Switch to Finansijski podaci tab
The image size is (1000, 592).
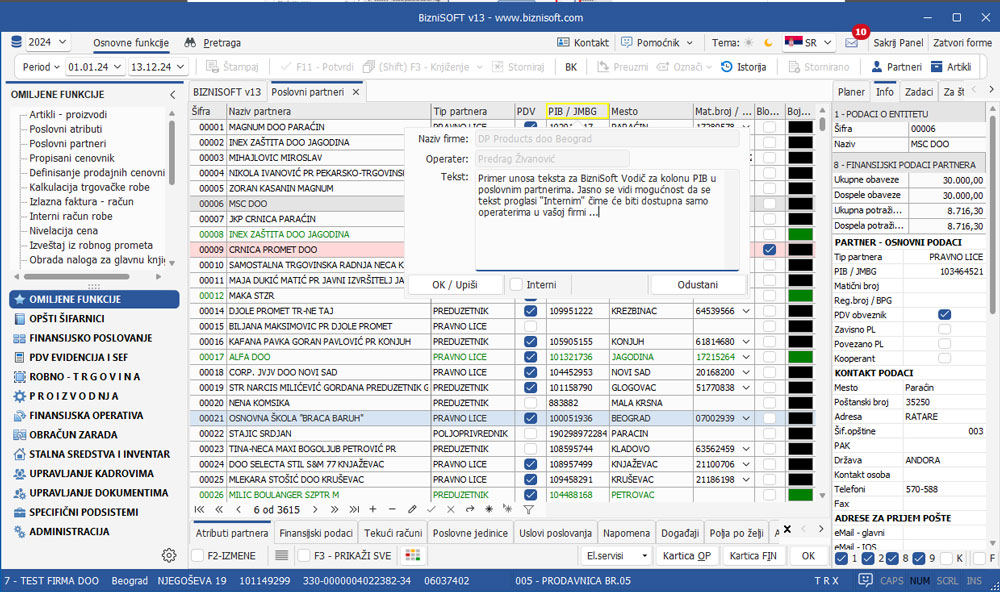point(315,533)
